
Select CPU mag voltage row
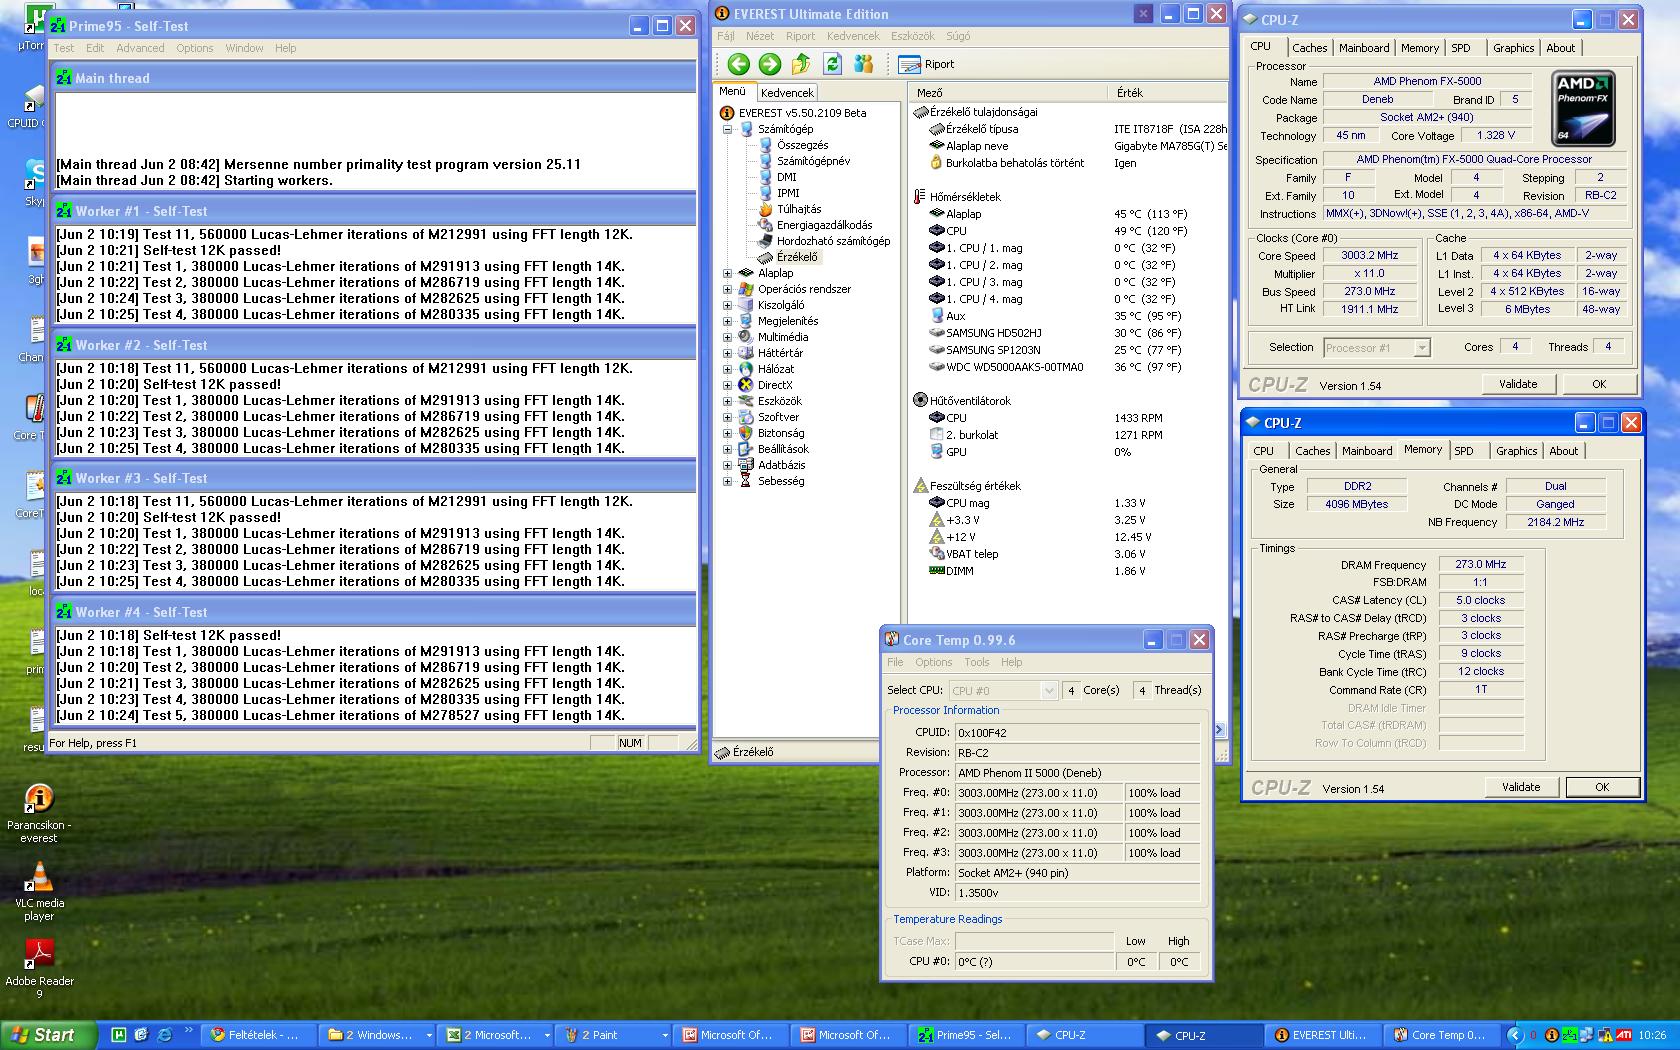coord(1069,503)
